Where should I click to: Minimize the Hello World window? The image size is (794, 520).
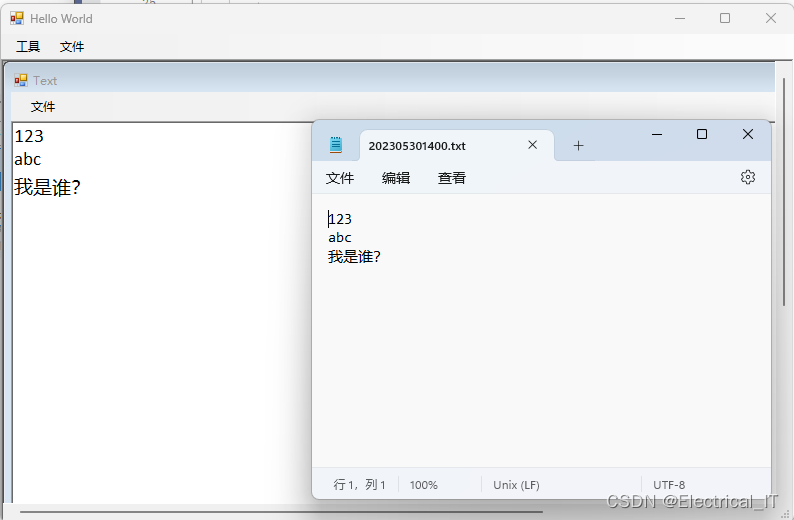(680, 18)
